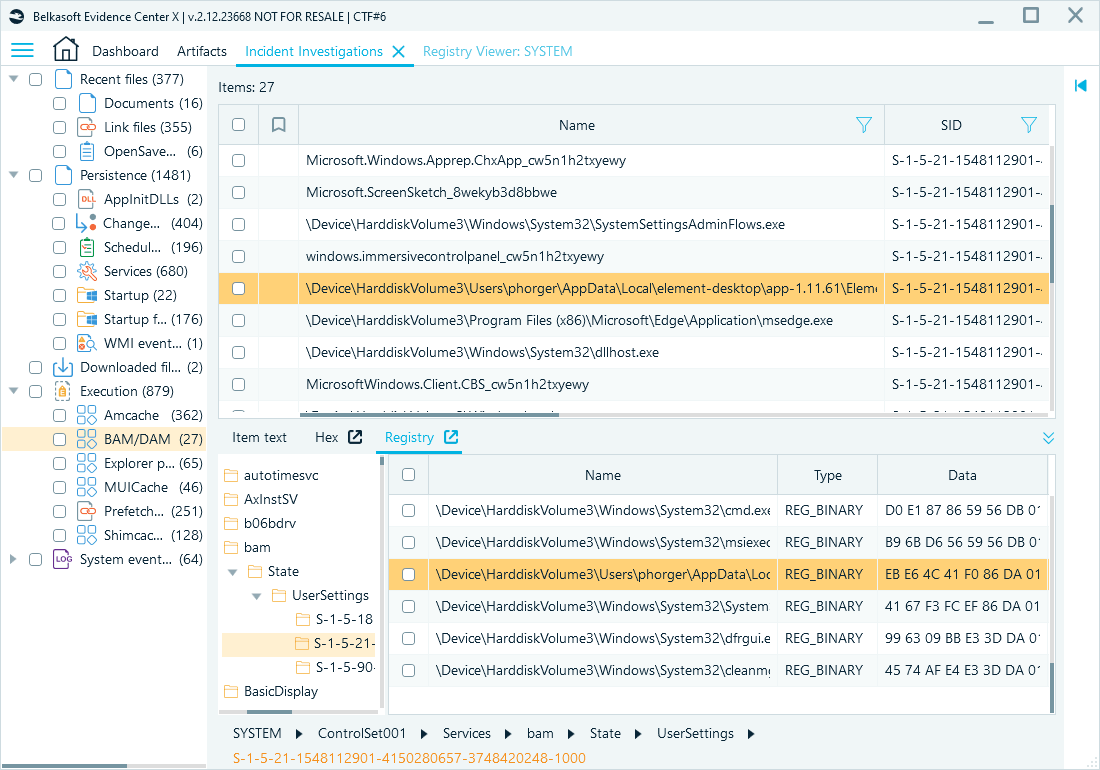1100x770 pixels.
Task: Collapse the Recent files tree node
Action: pos(13,79)
